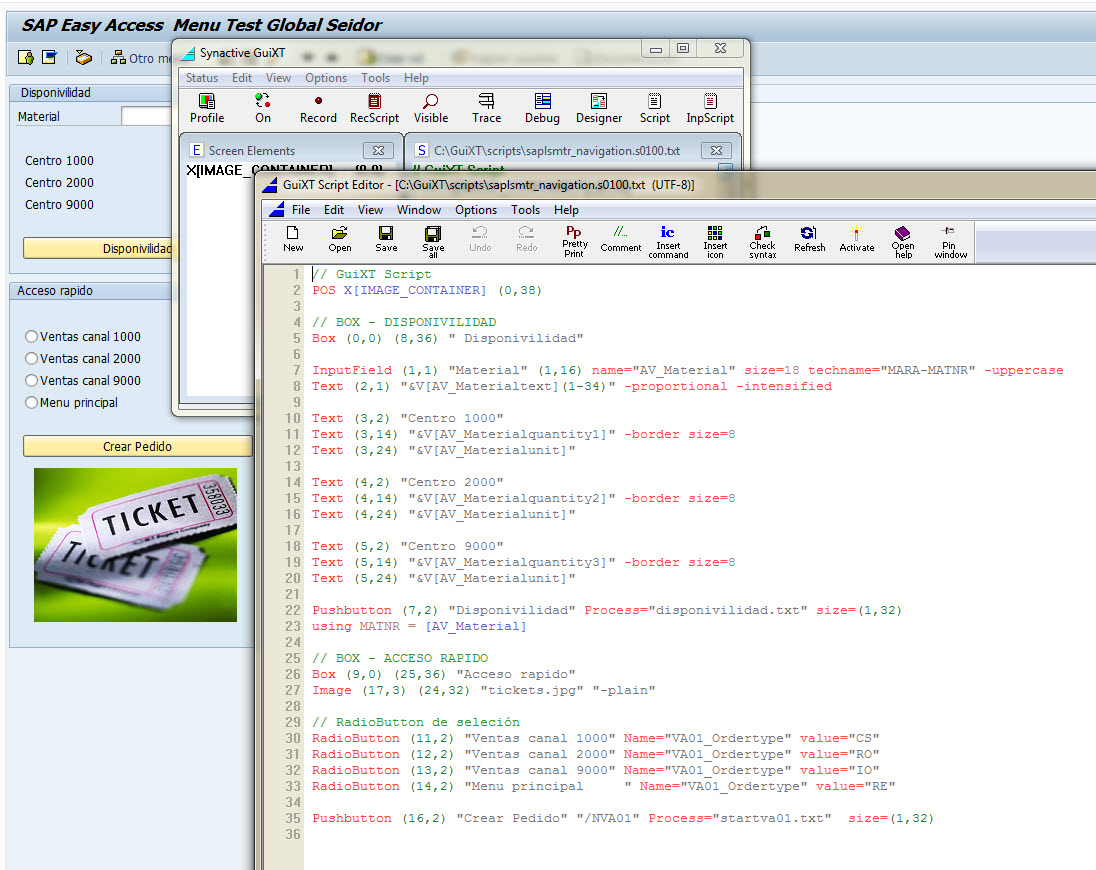Open Designer from GuiXT toolbar
This screenshot has height=870, width=1096.
coord(599,108)
